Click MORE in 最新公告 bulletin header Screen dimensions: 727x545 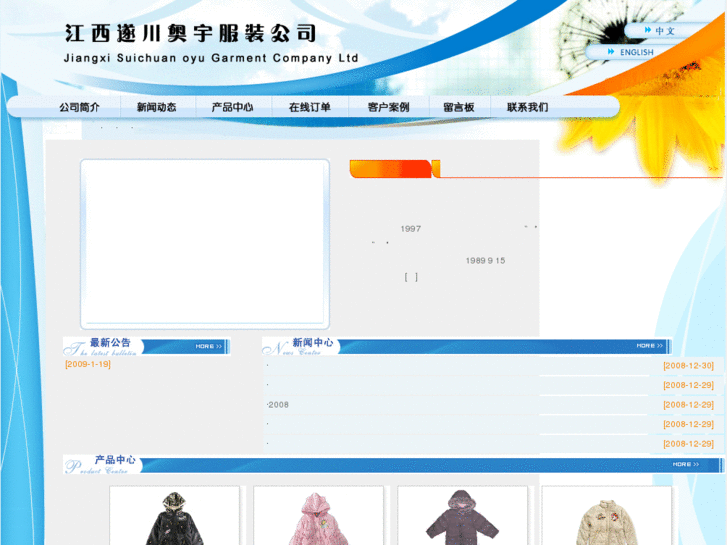point(209,346)
